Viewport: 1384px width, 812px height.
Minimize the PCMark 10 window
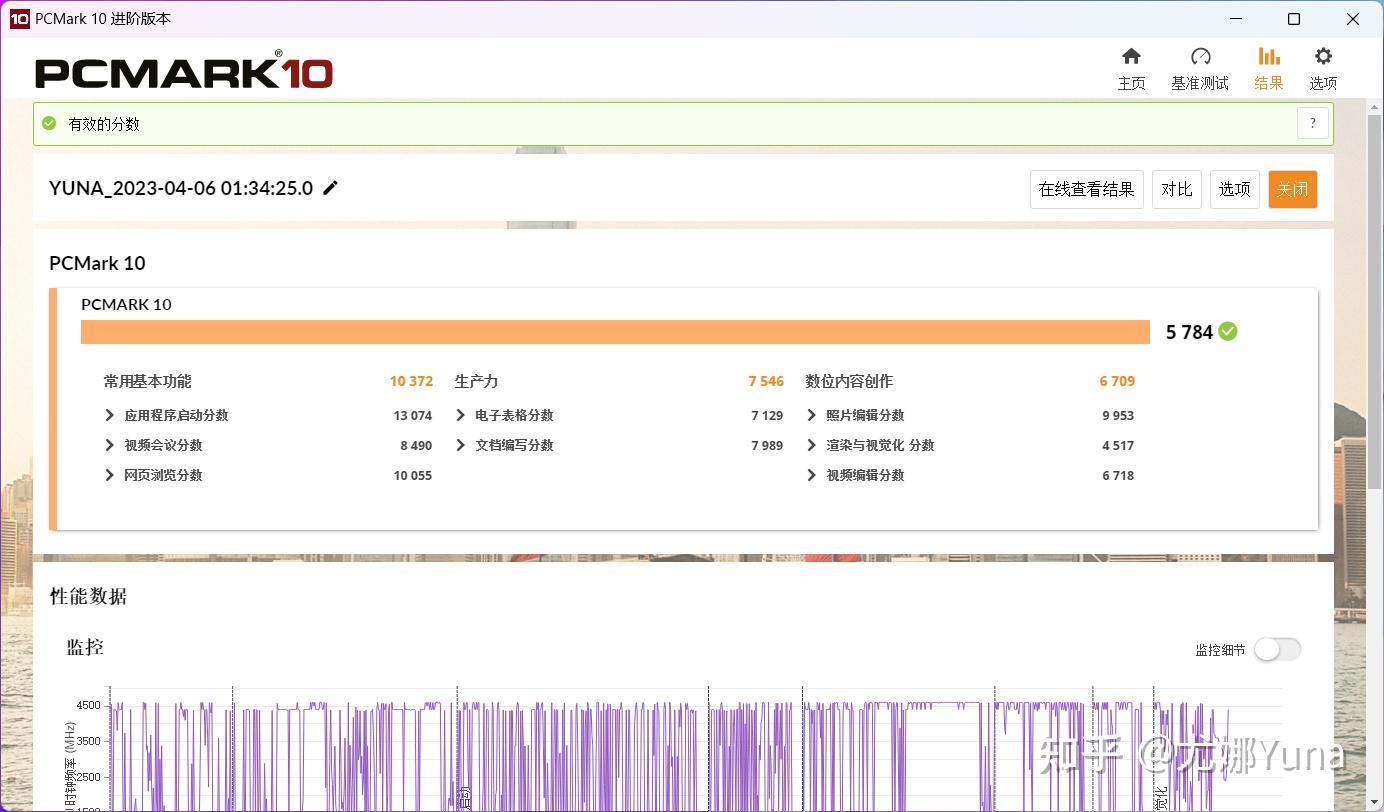[x=1234, y=19]
